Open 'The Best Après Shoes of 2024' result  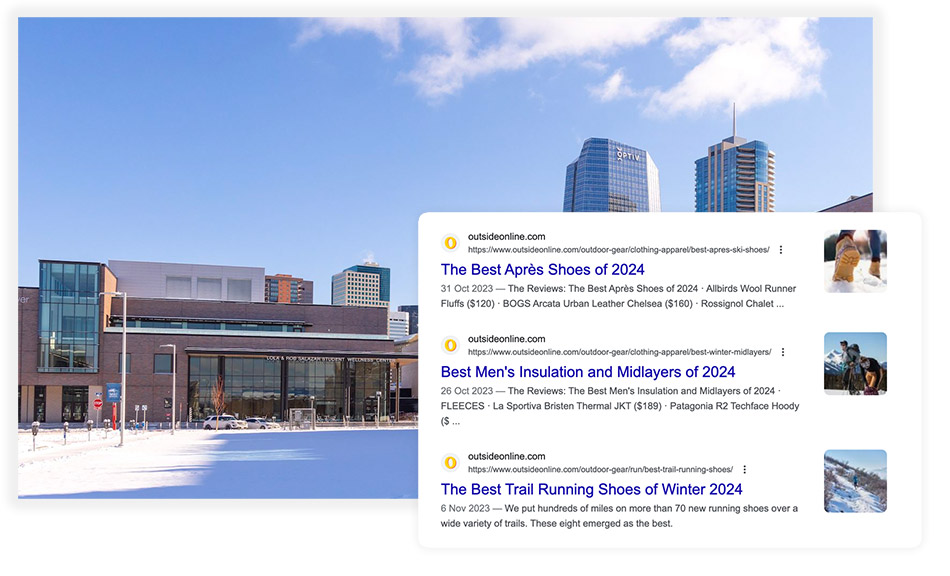(542, 270)
